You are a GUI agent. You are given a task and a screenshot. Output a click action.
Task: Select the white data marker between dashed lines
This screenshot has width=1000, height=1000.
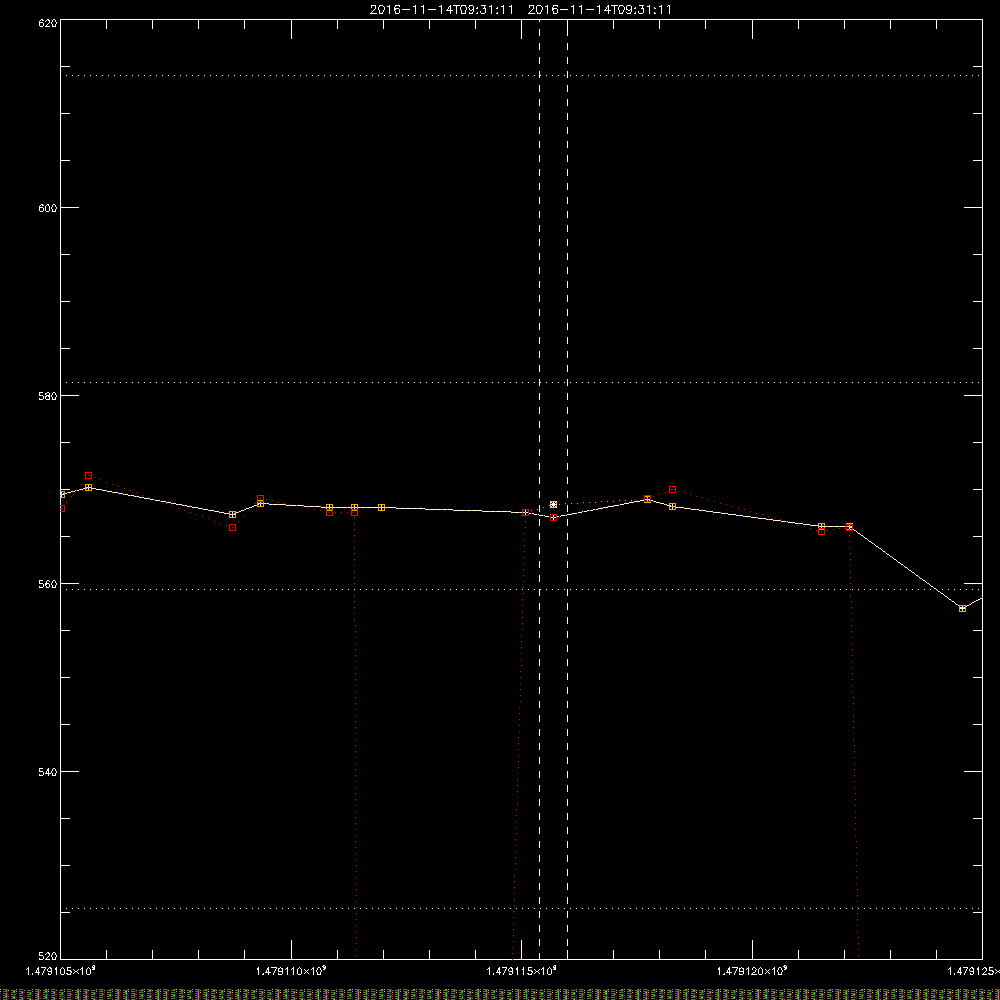[553, 504]
